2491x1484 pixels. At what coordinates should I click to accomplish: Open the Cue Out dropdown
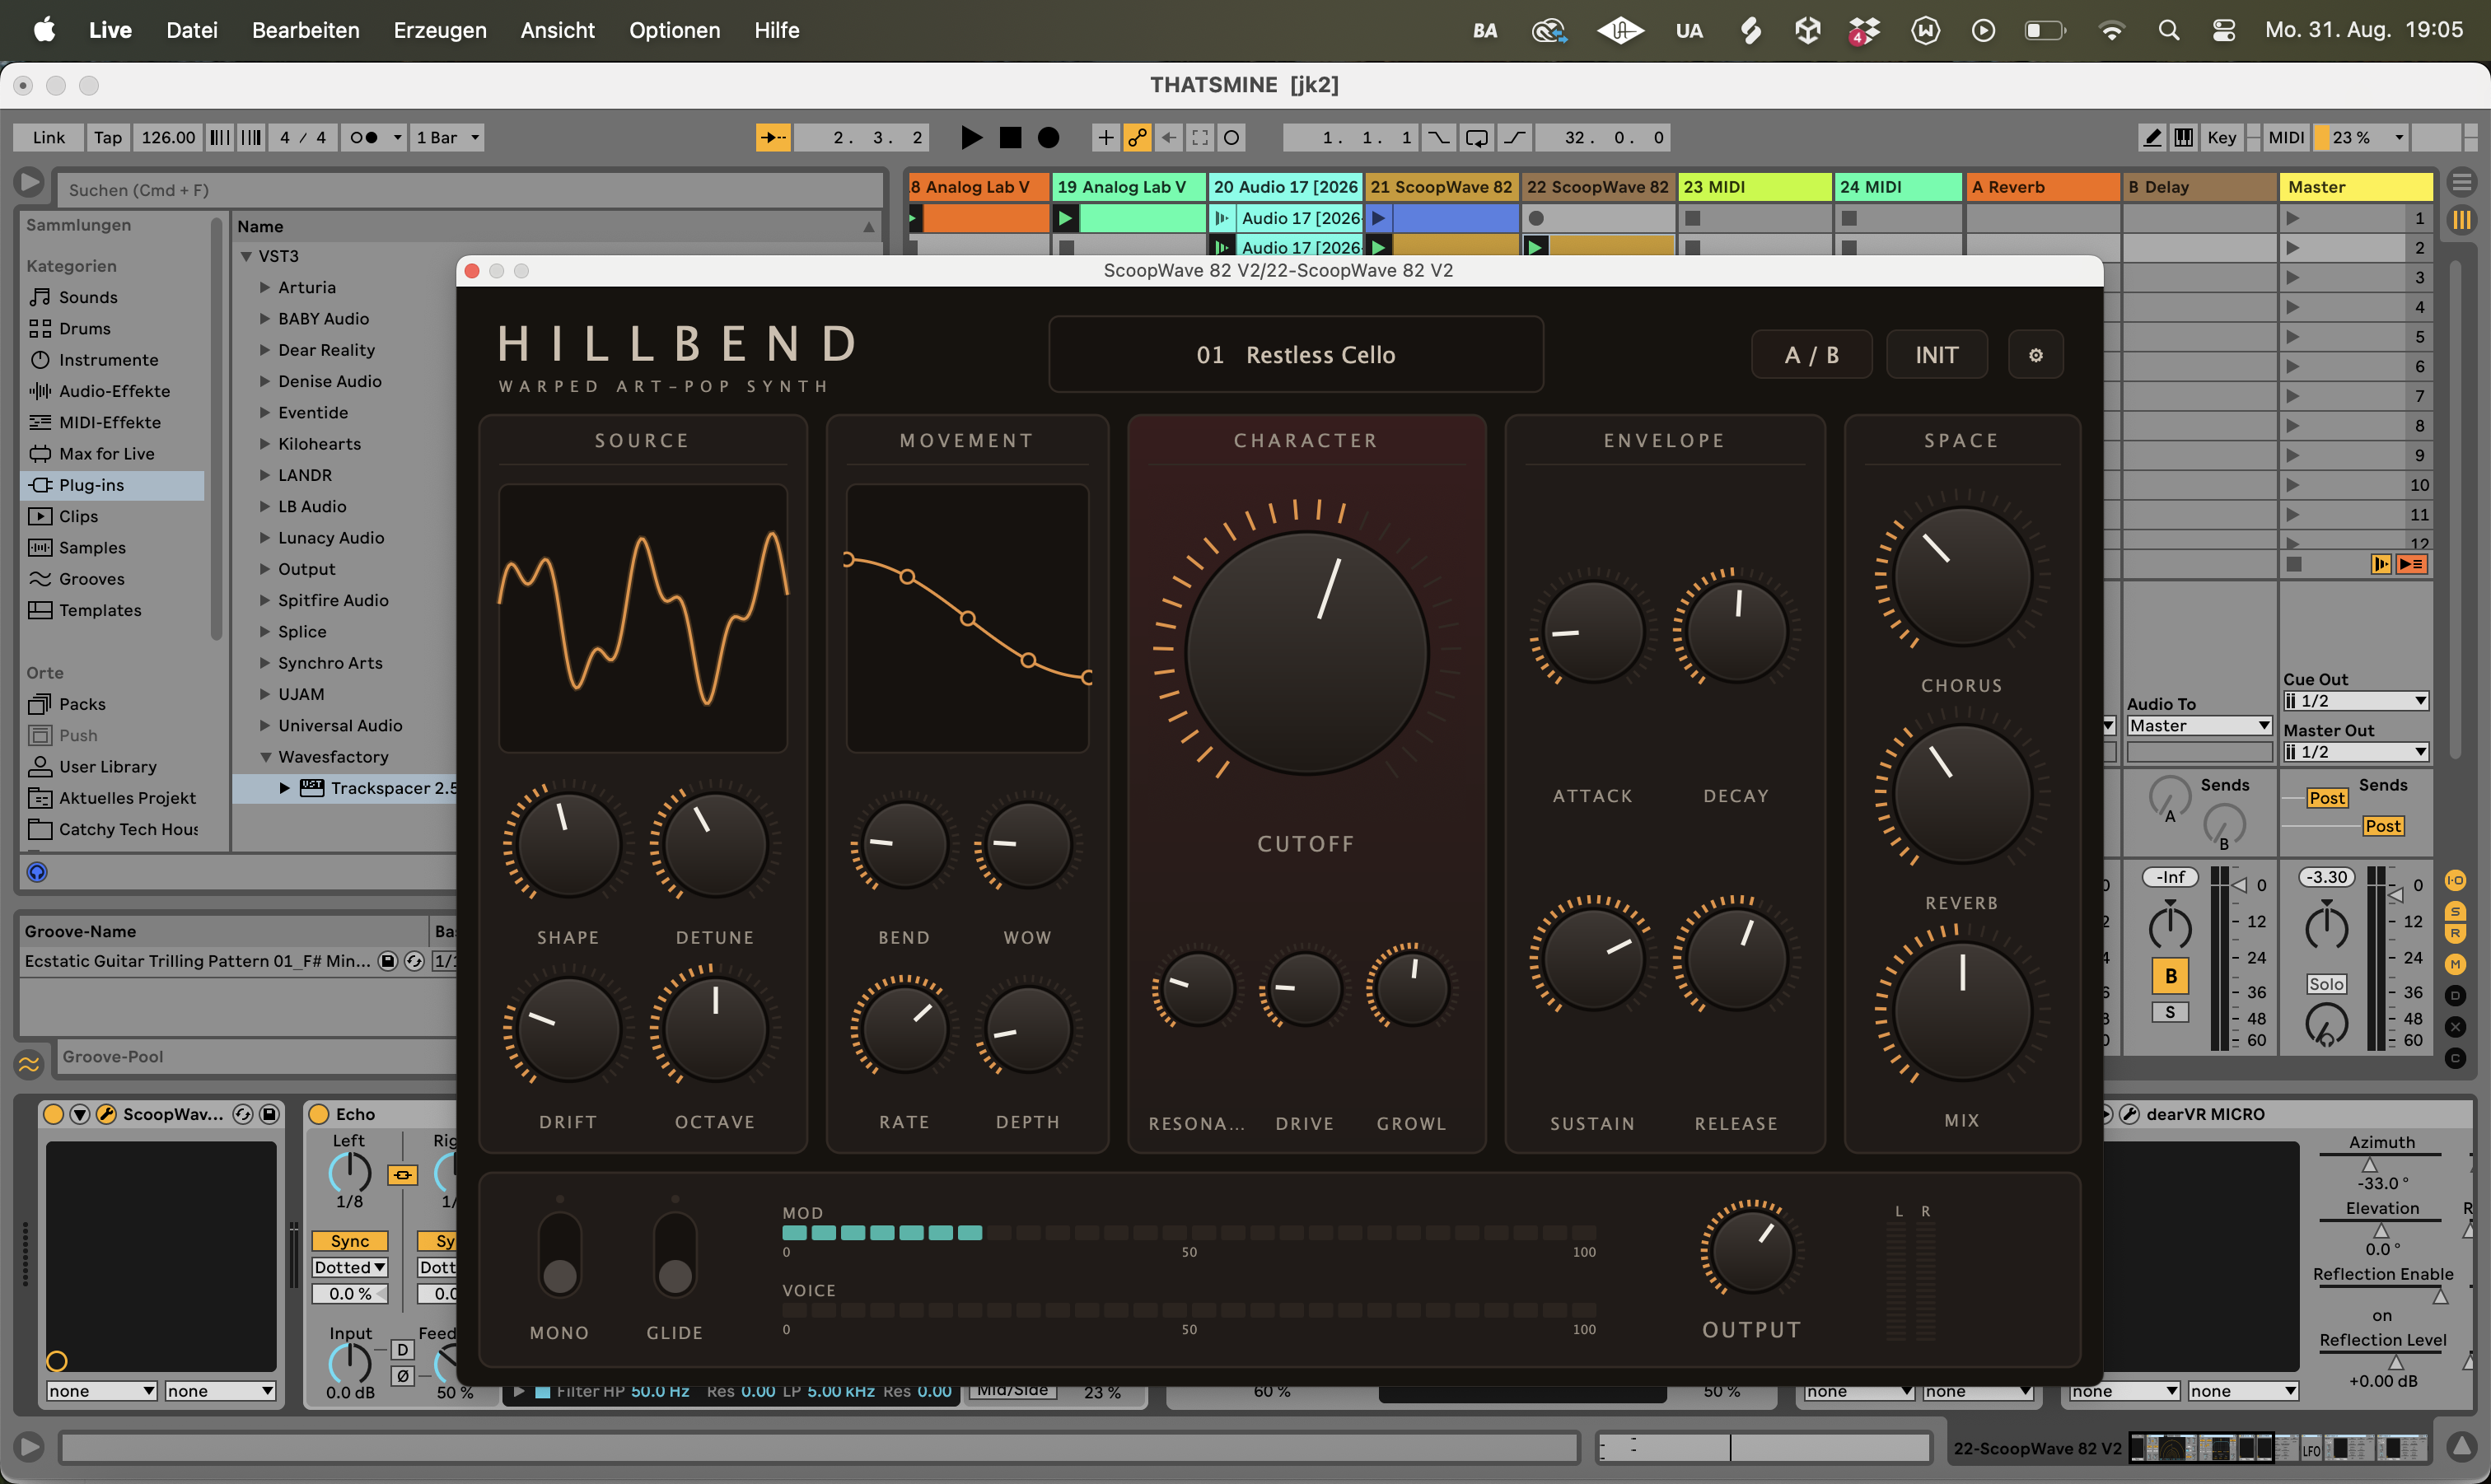point(2355,701)
